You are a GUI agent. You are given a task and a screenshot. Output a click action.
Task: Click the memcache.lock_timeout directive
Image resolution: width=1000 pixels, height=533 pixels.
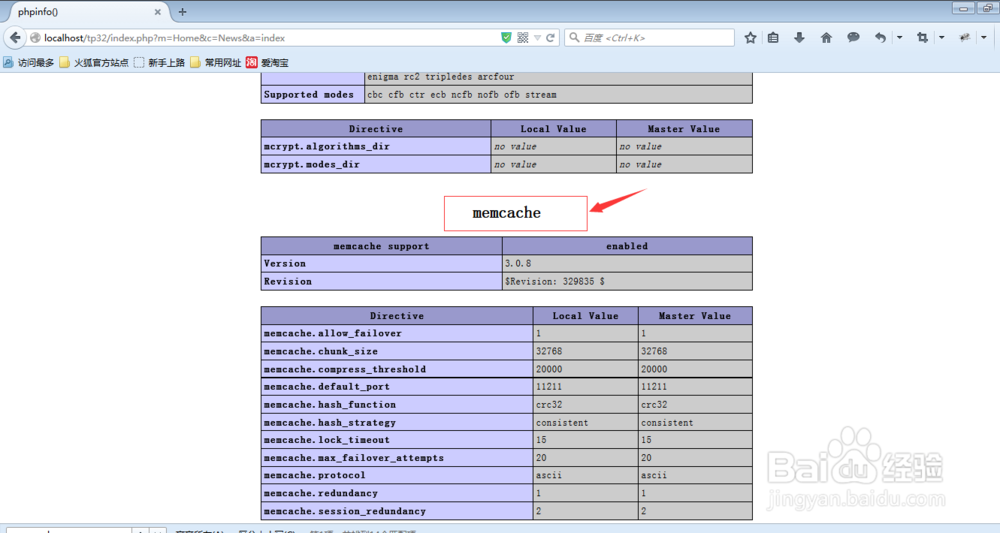[327, 440]
